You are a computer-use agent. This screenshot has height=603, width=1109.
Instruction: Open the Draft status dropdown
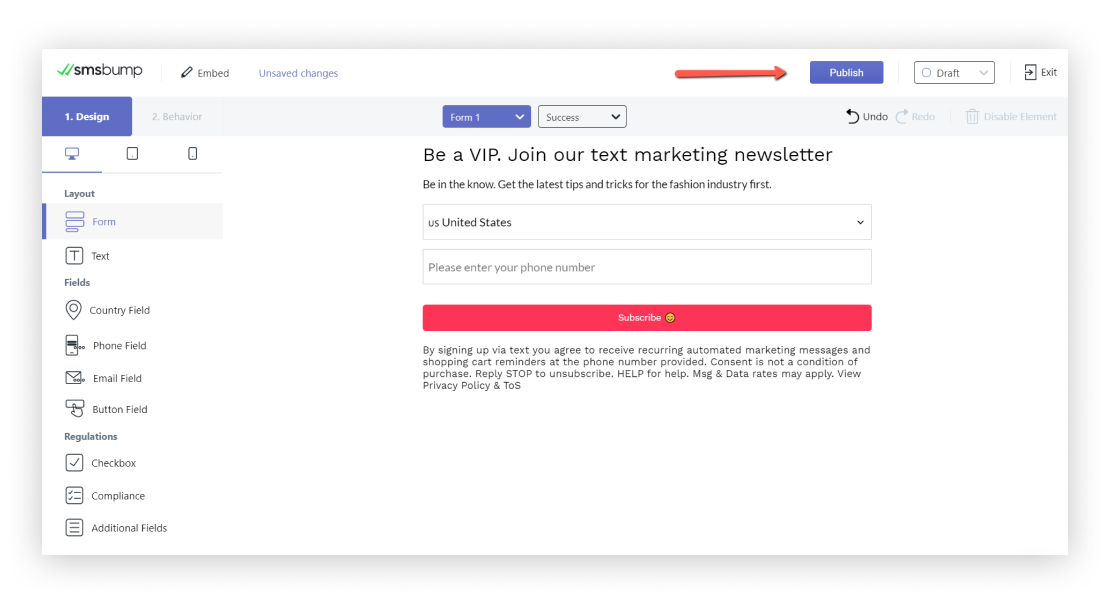pos(954,73)
